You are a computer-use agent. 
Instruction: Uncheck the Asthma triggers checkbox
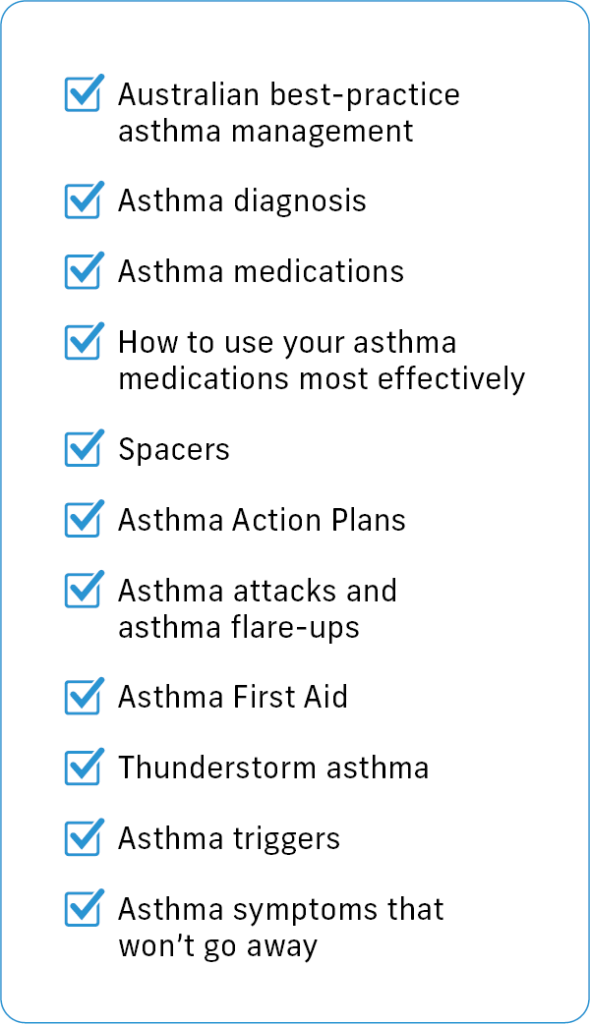[x=83, y=839]
